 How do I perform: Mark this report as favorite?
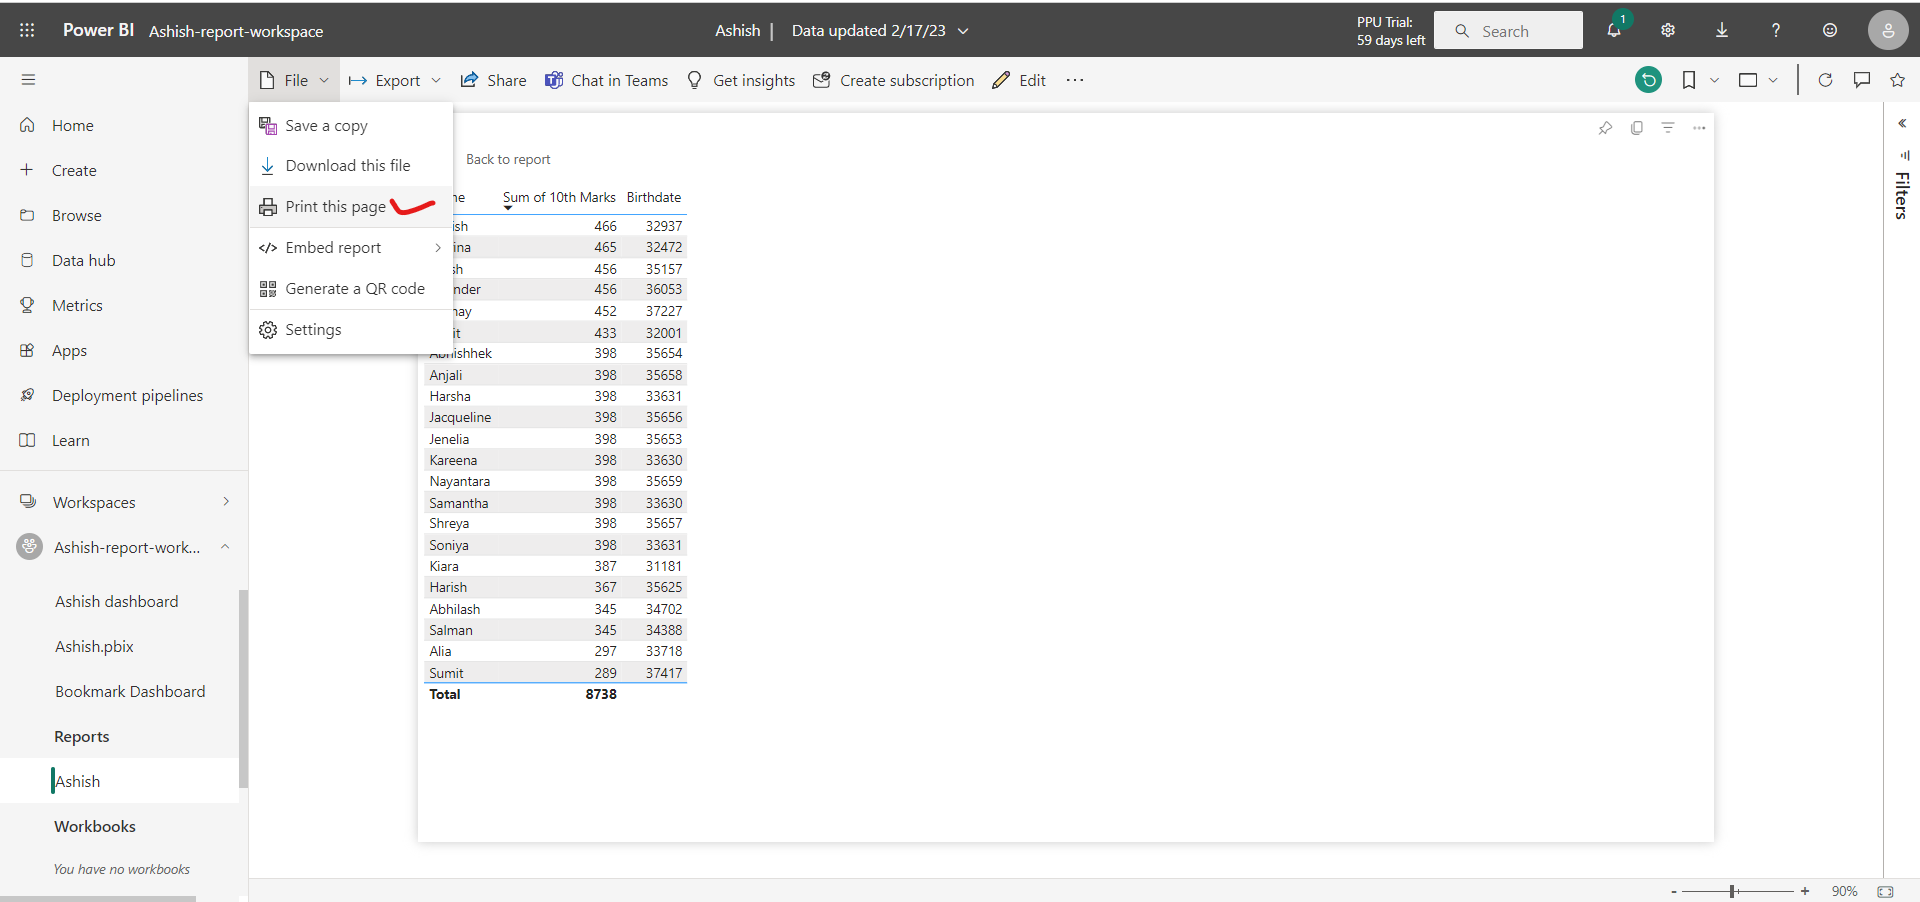pos(1897,80)
